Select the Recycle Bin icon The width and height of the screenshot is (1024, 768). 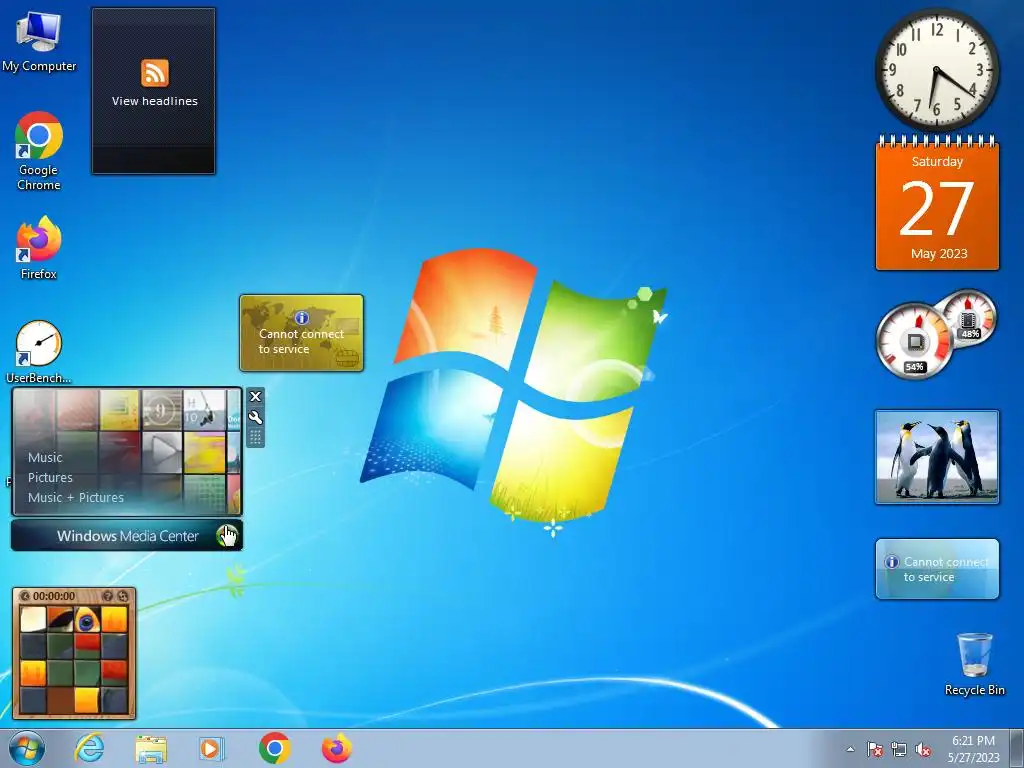point(974,664)
